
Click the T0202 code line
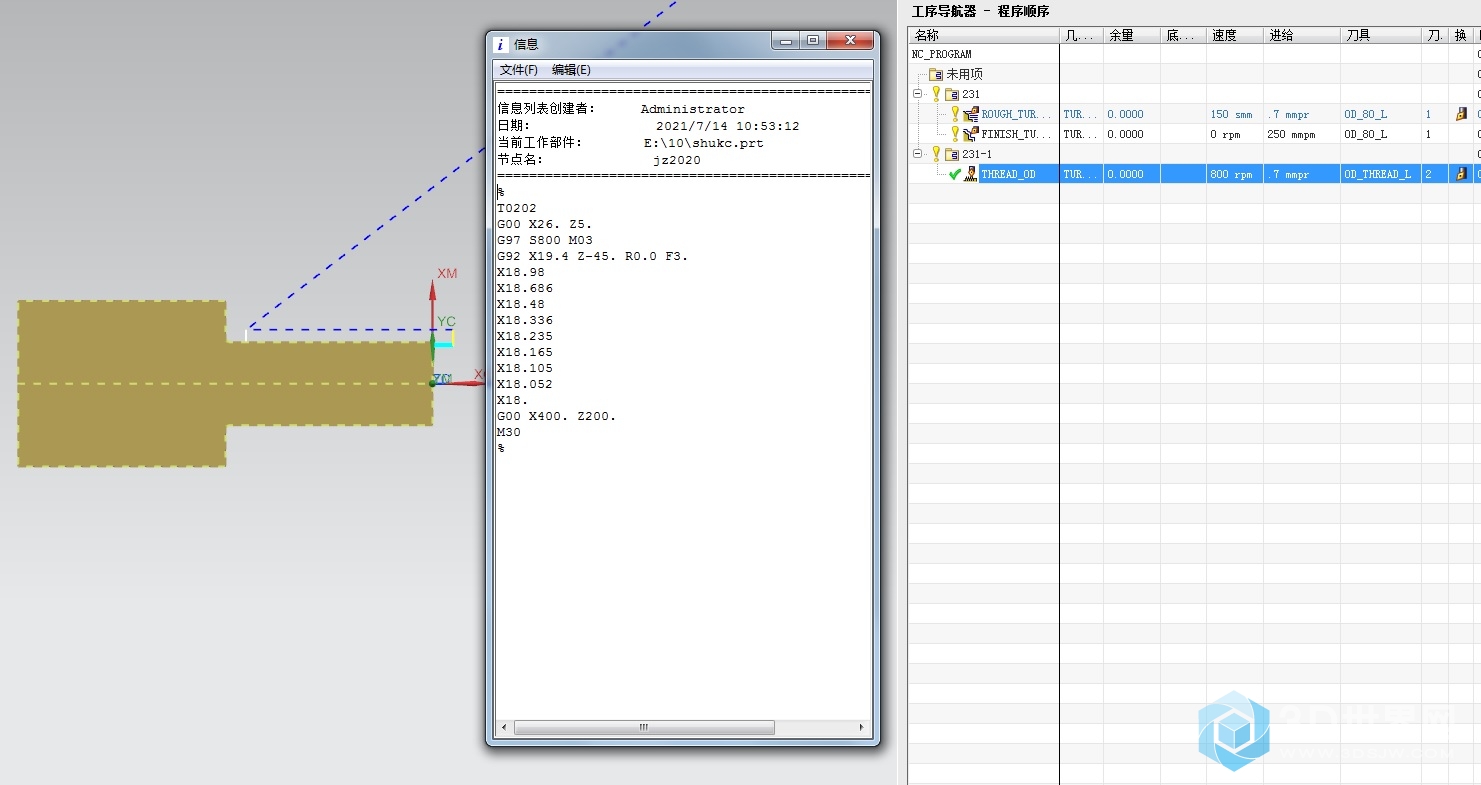pos(517,208)
